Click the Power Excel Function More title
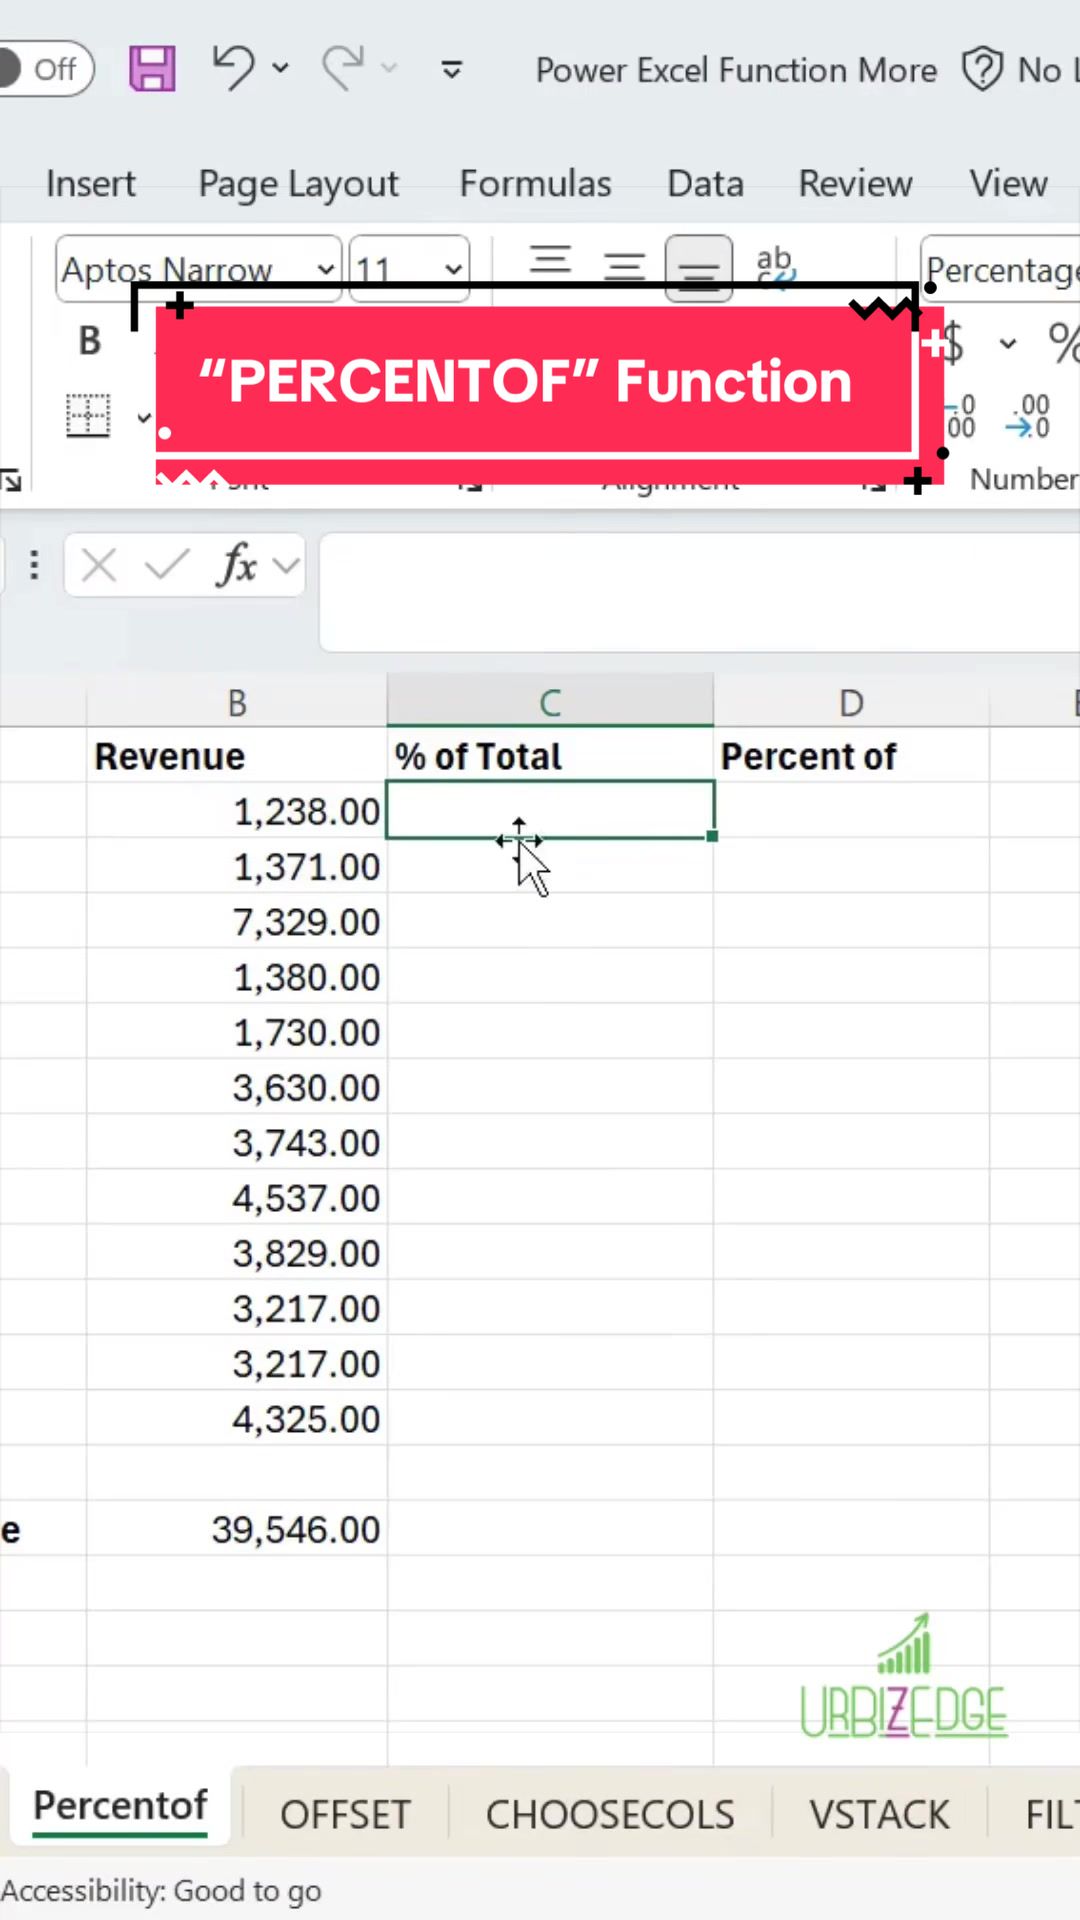Screen dimensions: 1080x1920 pyautogui.click(x=736, y=70)
